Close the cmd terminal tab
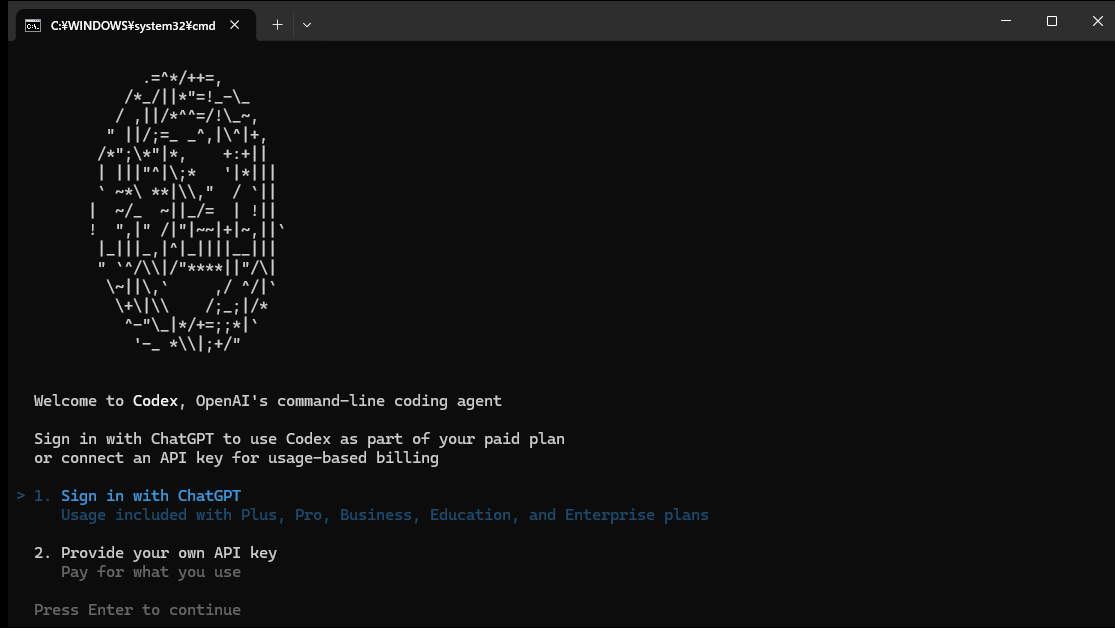The height and width of the screenshot is (628, 1115). [x=235, y=25]
